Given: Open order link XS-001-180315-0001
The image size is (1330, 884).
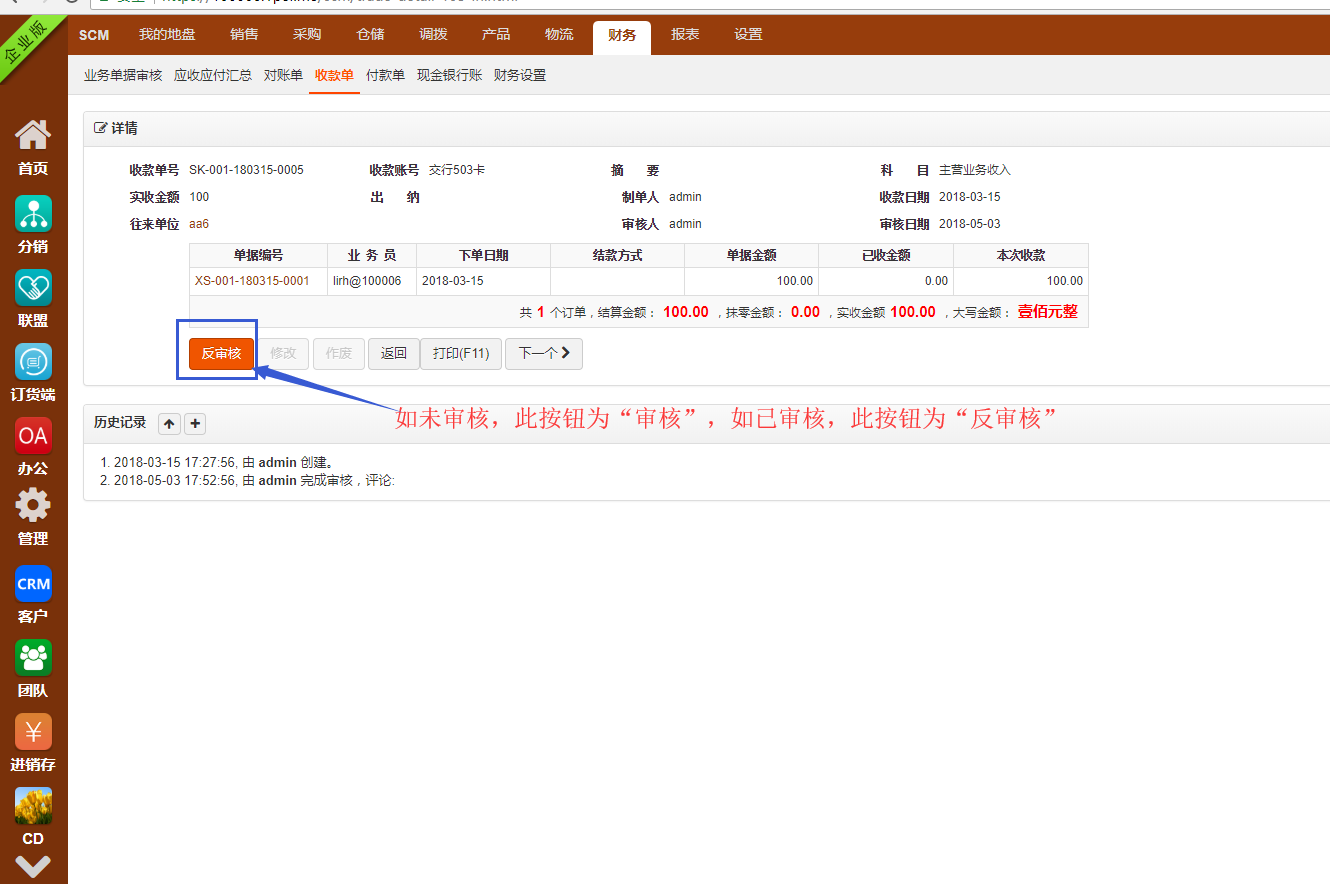Looking at the screenshot, I should click(252, 281).
